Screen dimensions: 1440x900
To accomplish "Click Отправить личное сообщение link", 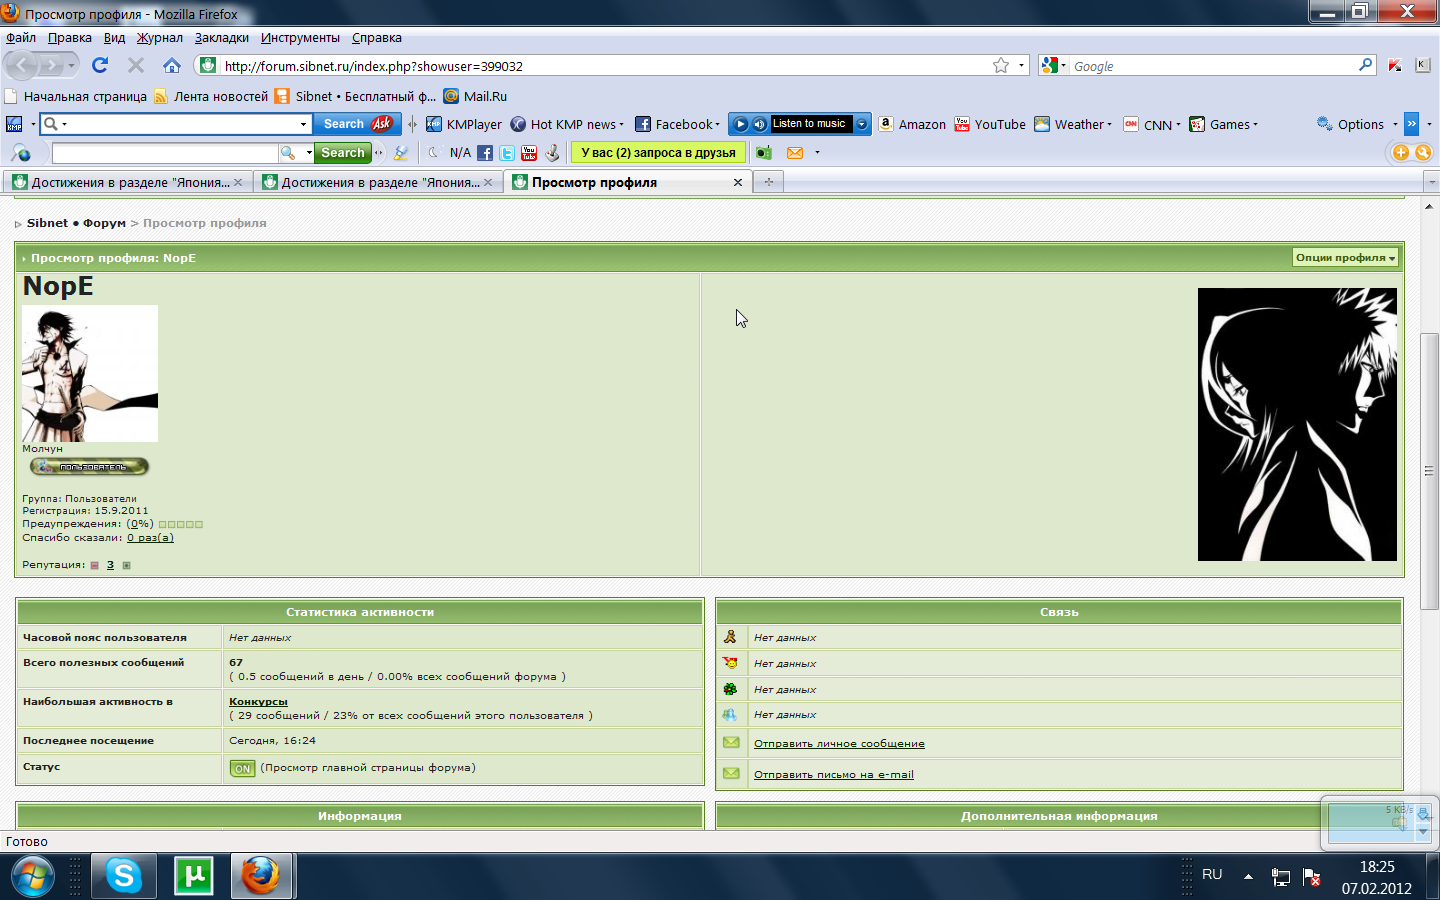I will [839, 744].
